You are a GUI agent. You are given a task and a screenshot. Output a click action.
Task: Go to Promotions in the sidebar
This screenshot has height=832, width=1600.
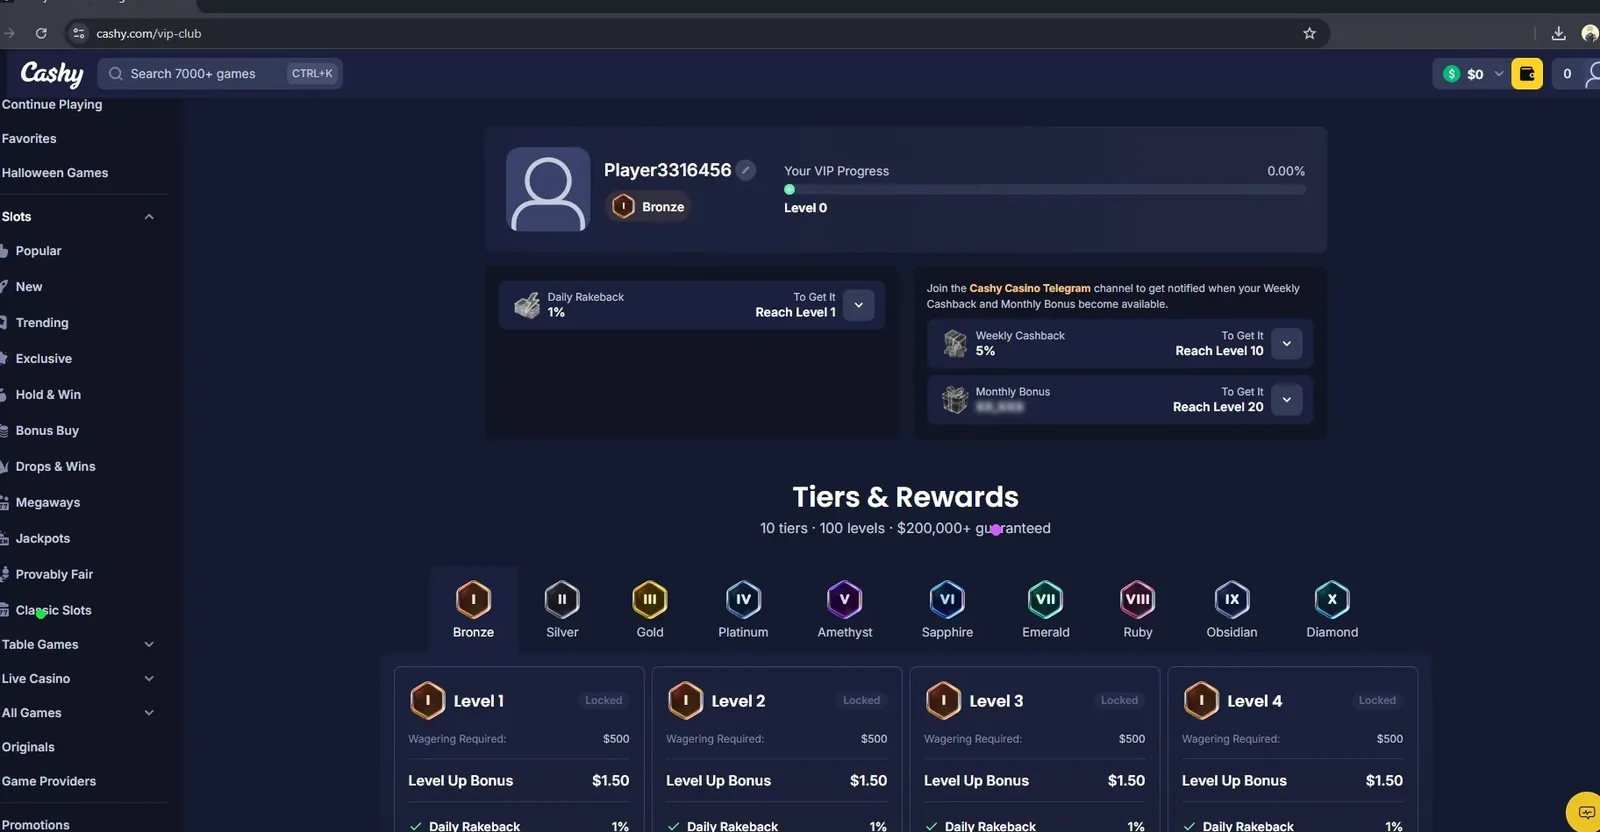[x=36, y=825]
